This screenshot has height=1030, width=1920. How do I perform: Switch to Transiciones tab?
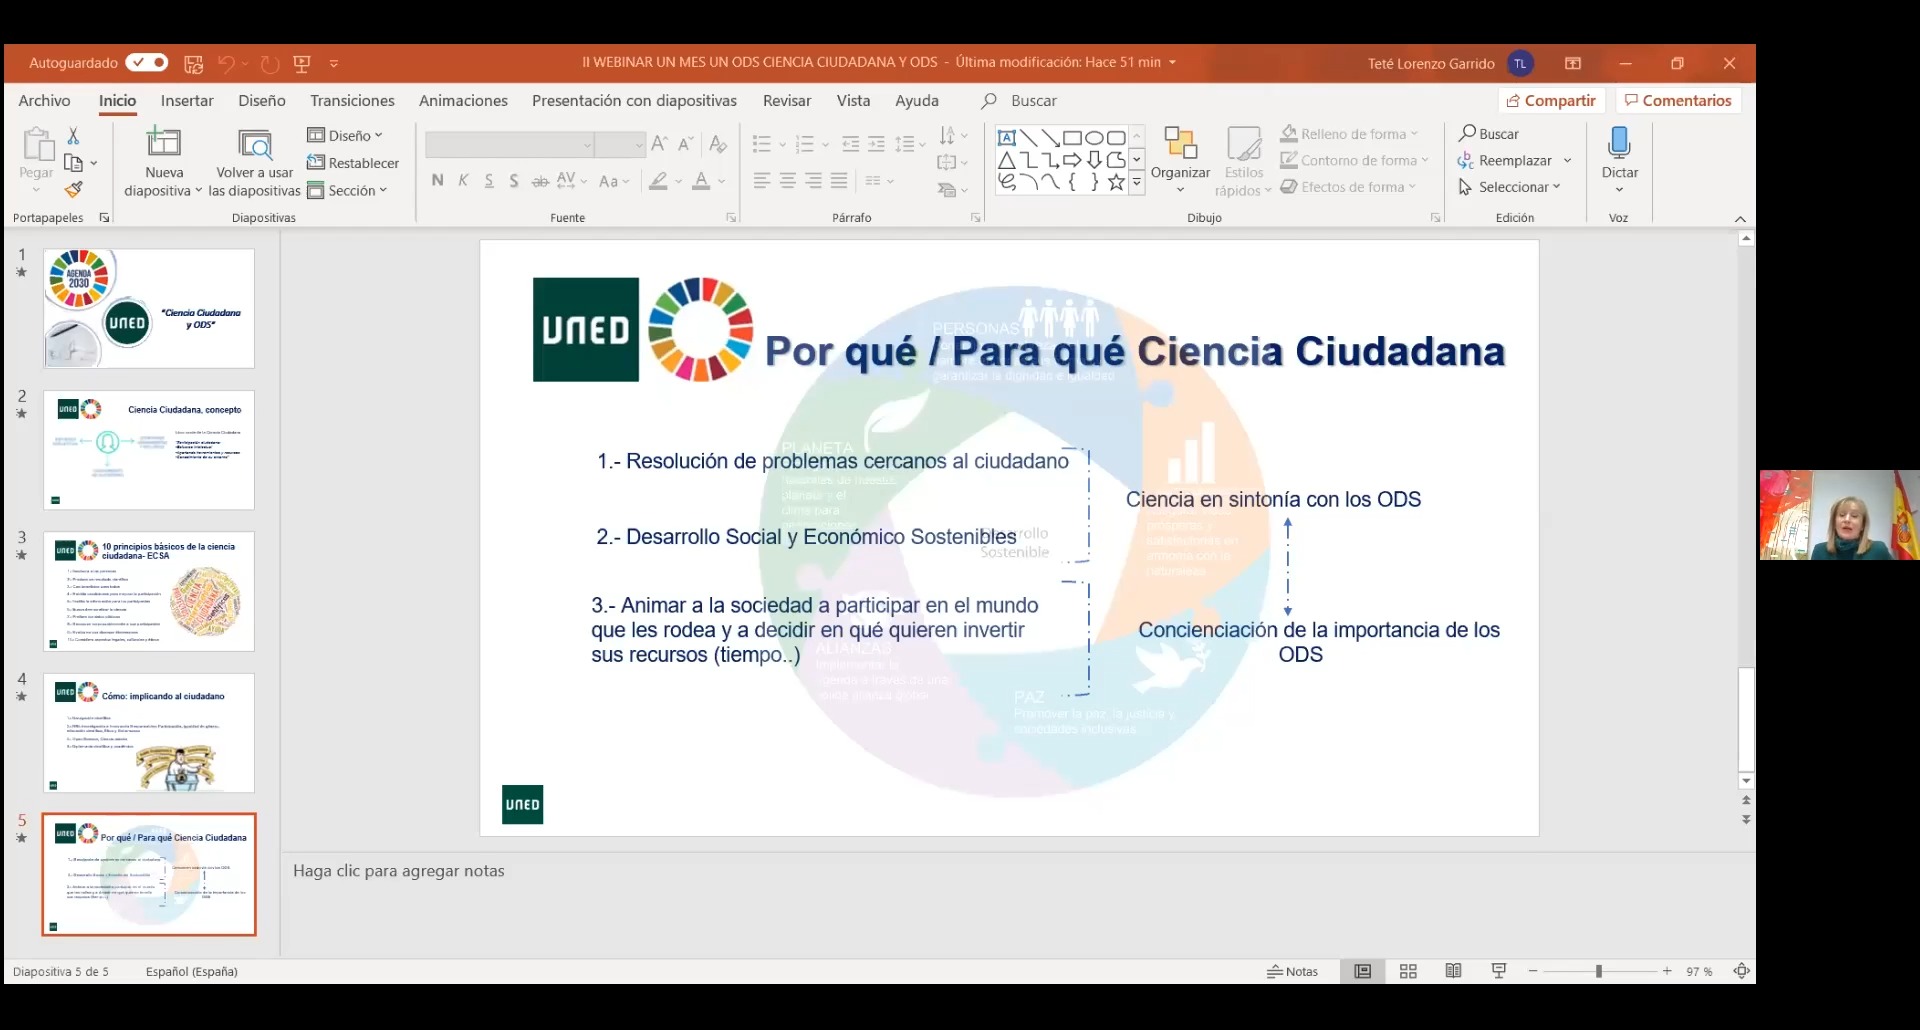tap(352, 100)
